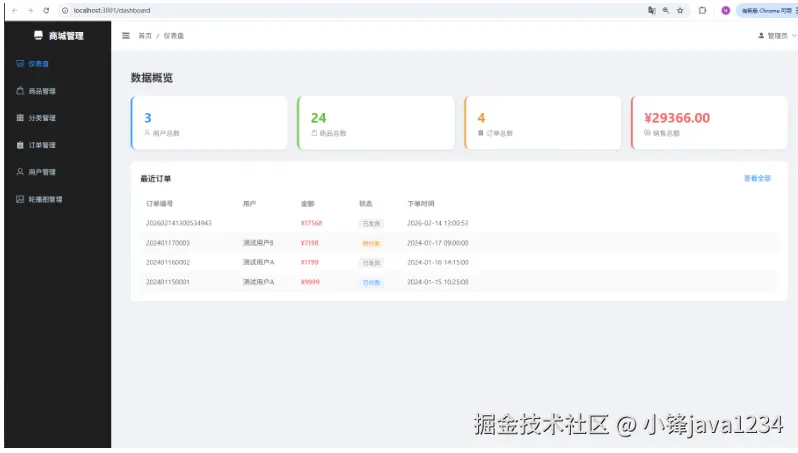Click the admin user icon in header
This screenshot has width=798, height=453.
(761, 36)
